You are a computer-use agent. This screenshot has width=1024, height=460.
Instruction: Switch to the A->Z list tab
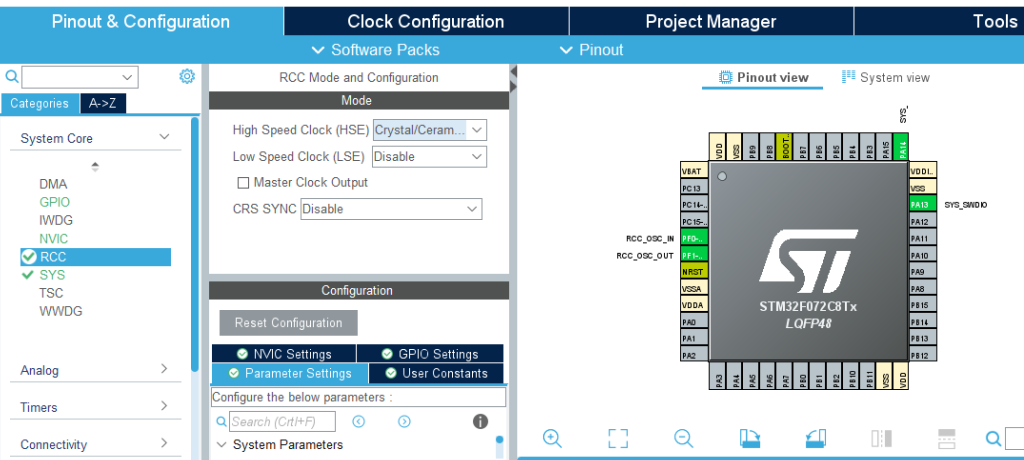click(x=103, y=103)
